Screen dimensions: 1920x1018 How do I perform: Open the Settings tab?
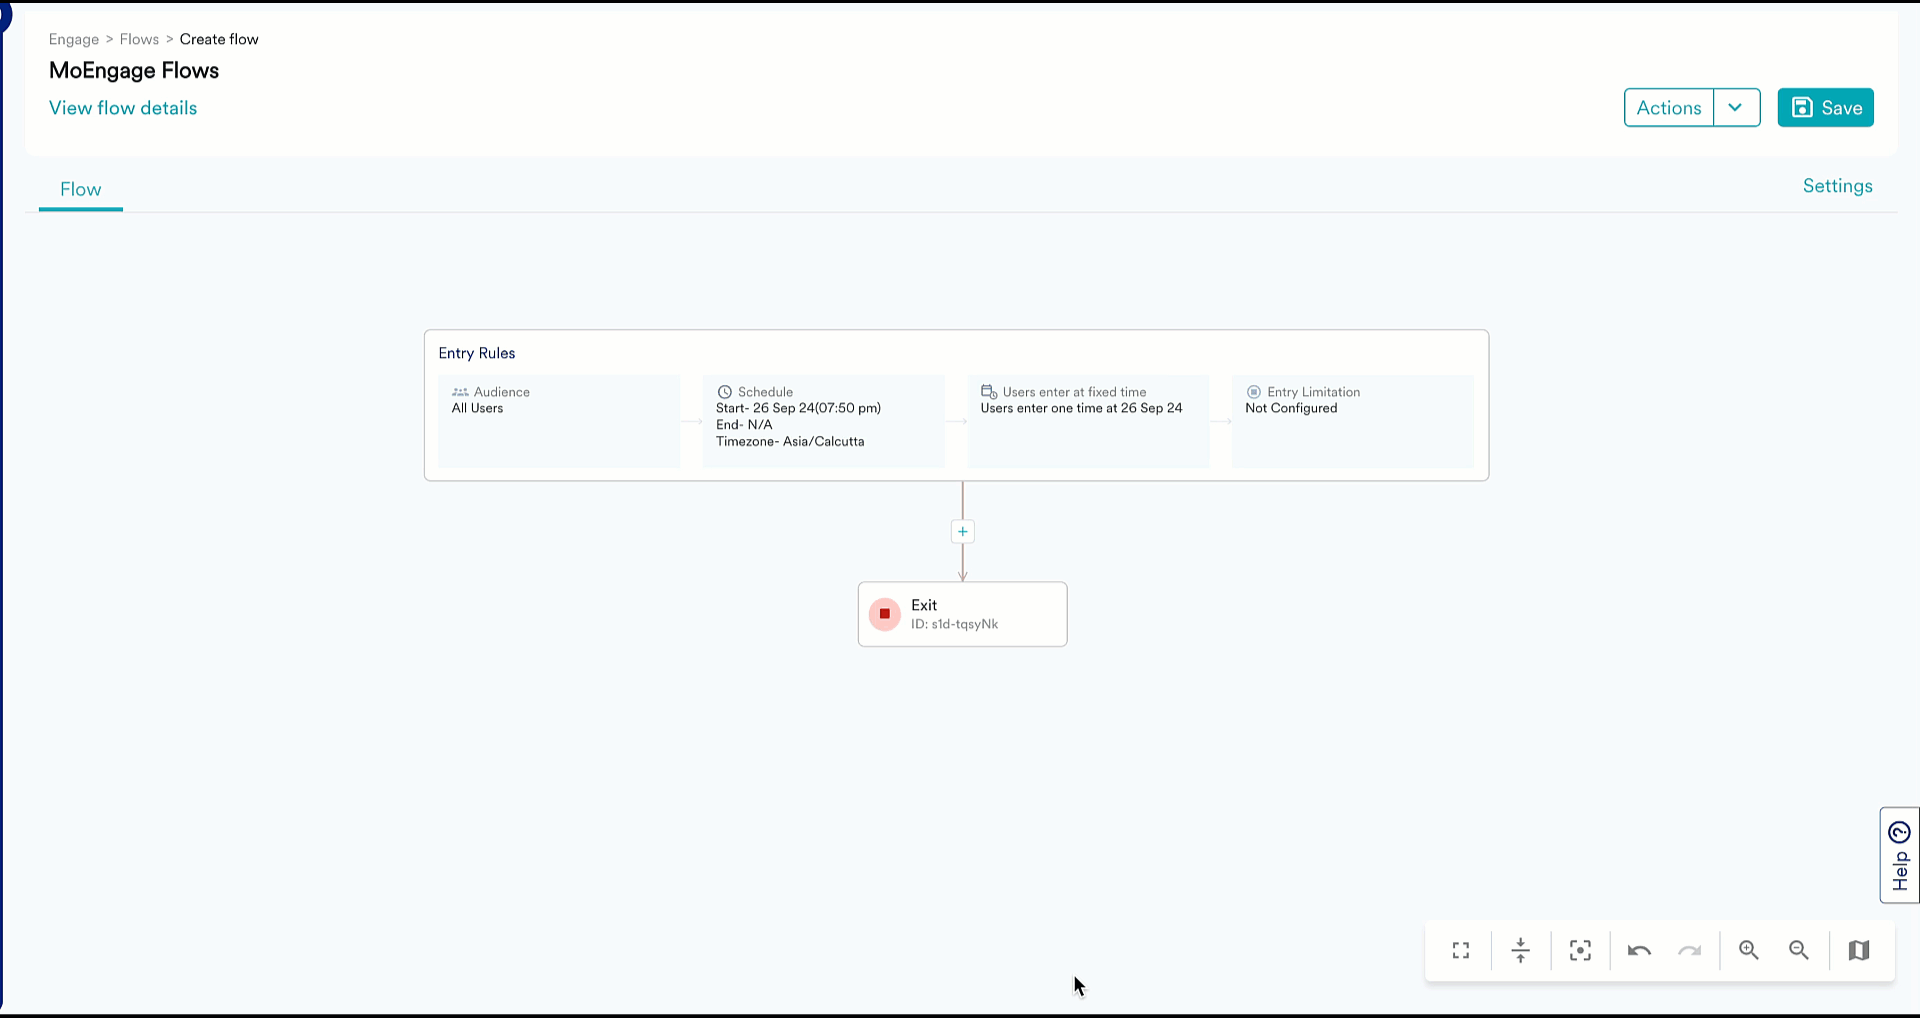click(x=1837, y=186)
